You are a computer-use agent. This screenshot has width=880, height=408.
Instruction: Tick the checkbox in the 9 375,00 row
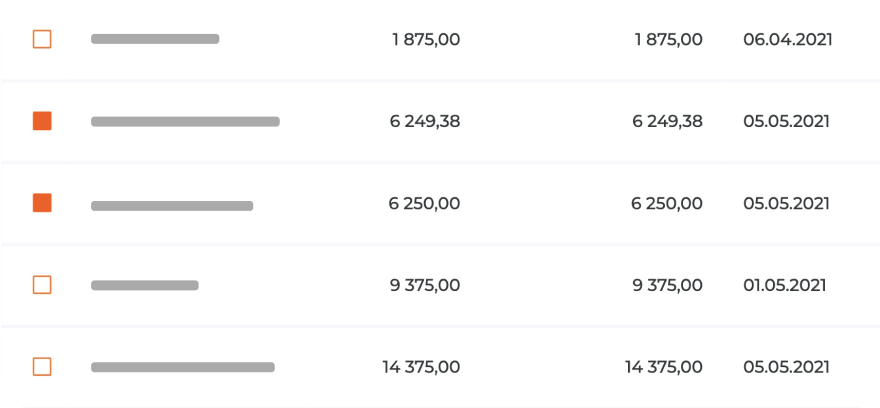click(x=42, y=285)
